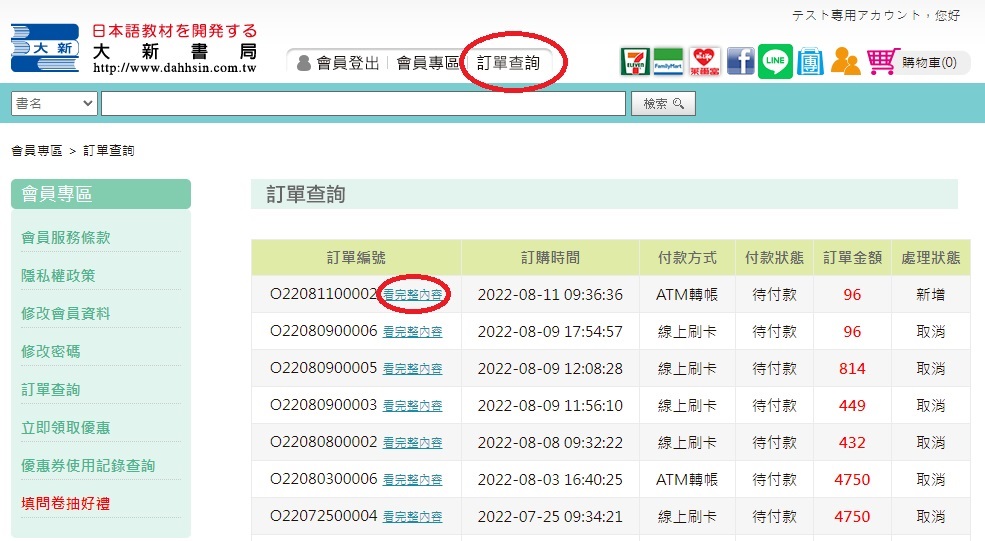Open the Facebook page icon

(740, 62)
